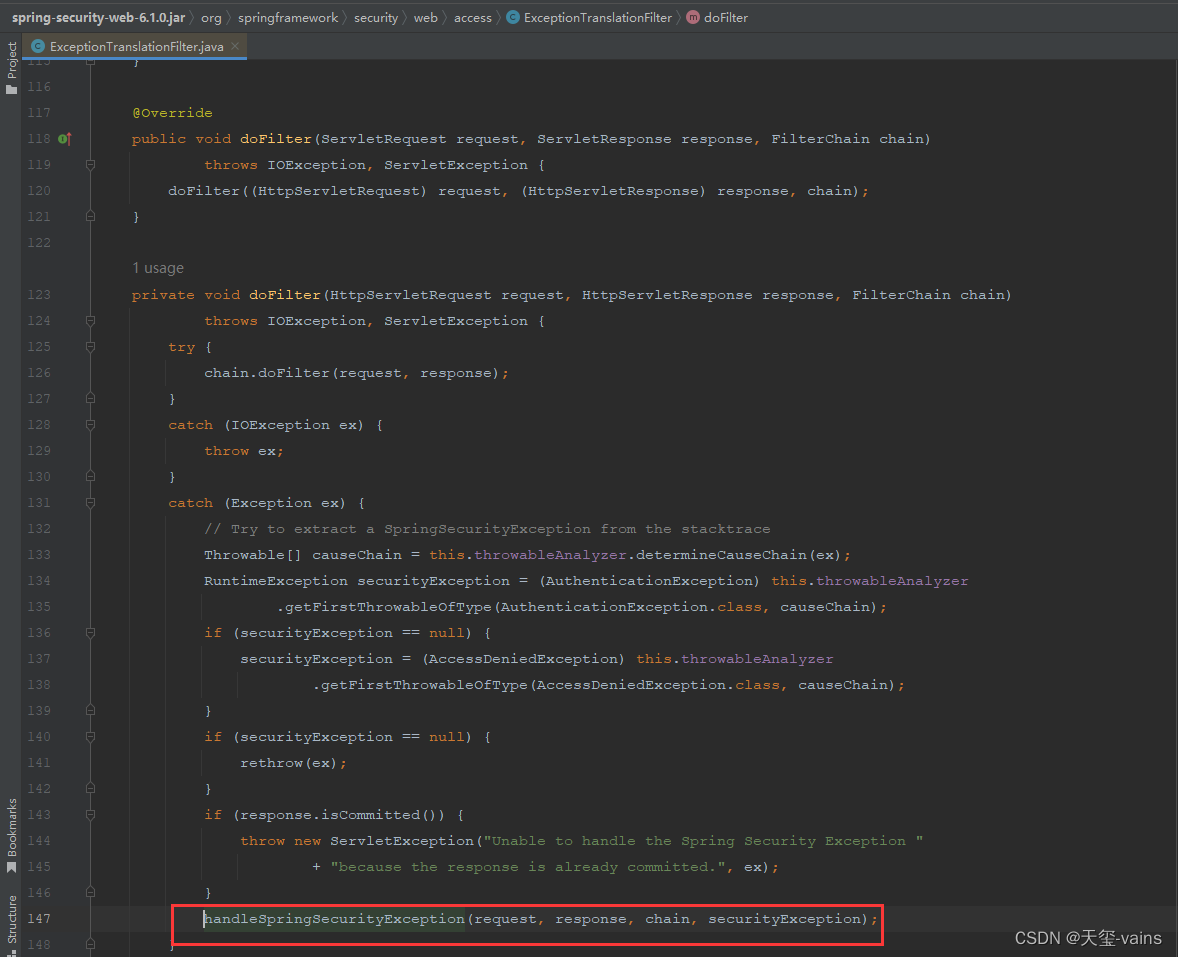The image size is (1178, 957).
Task: Click the springframework breadcrumb segment
Action: [288, 17]
